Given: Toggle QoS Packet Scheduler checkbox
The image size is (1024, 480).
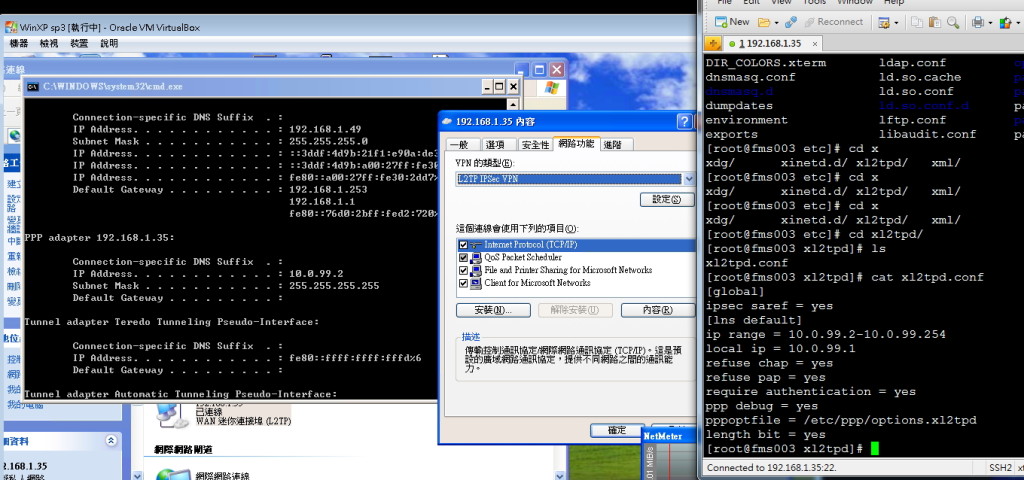Looking at the screenshot, I should (x=463, y=257).
